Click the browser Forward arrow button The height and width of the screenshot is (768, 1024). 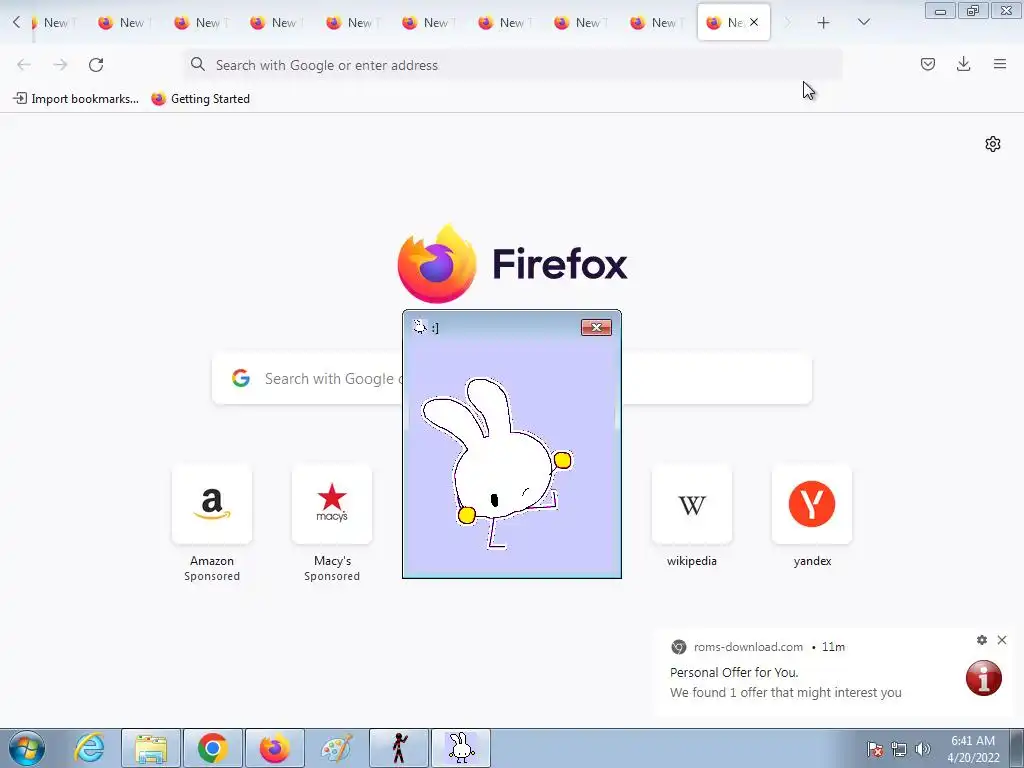pyautogui.click(x=60, y=65)
